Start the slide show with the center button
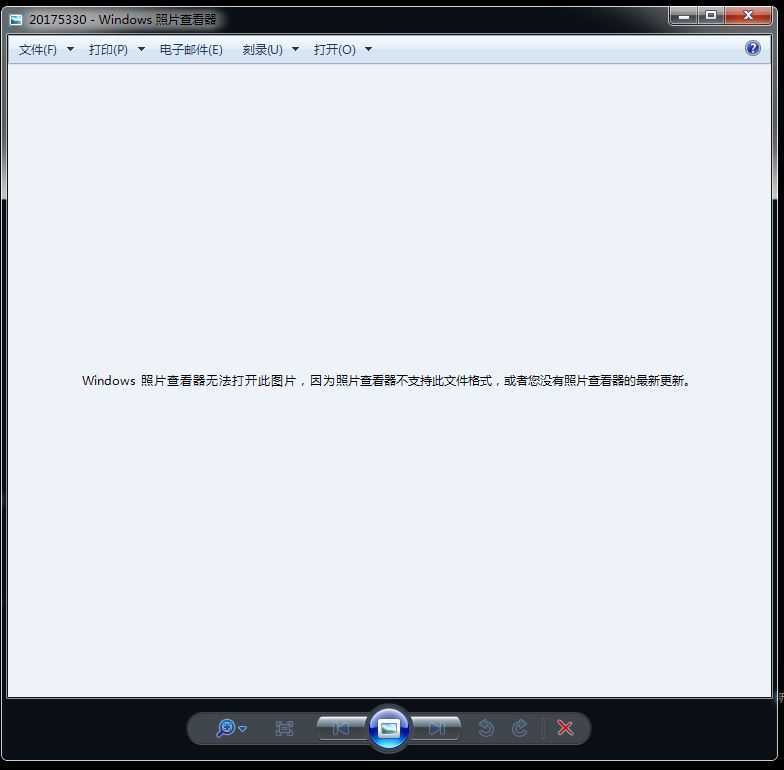 388,728
